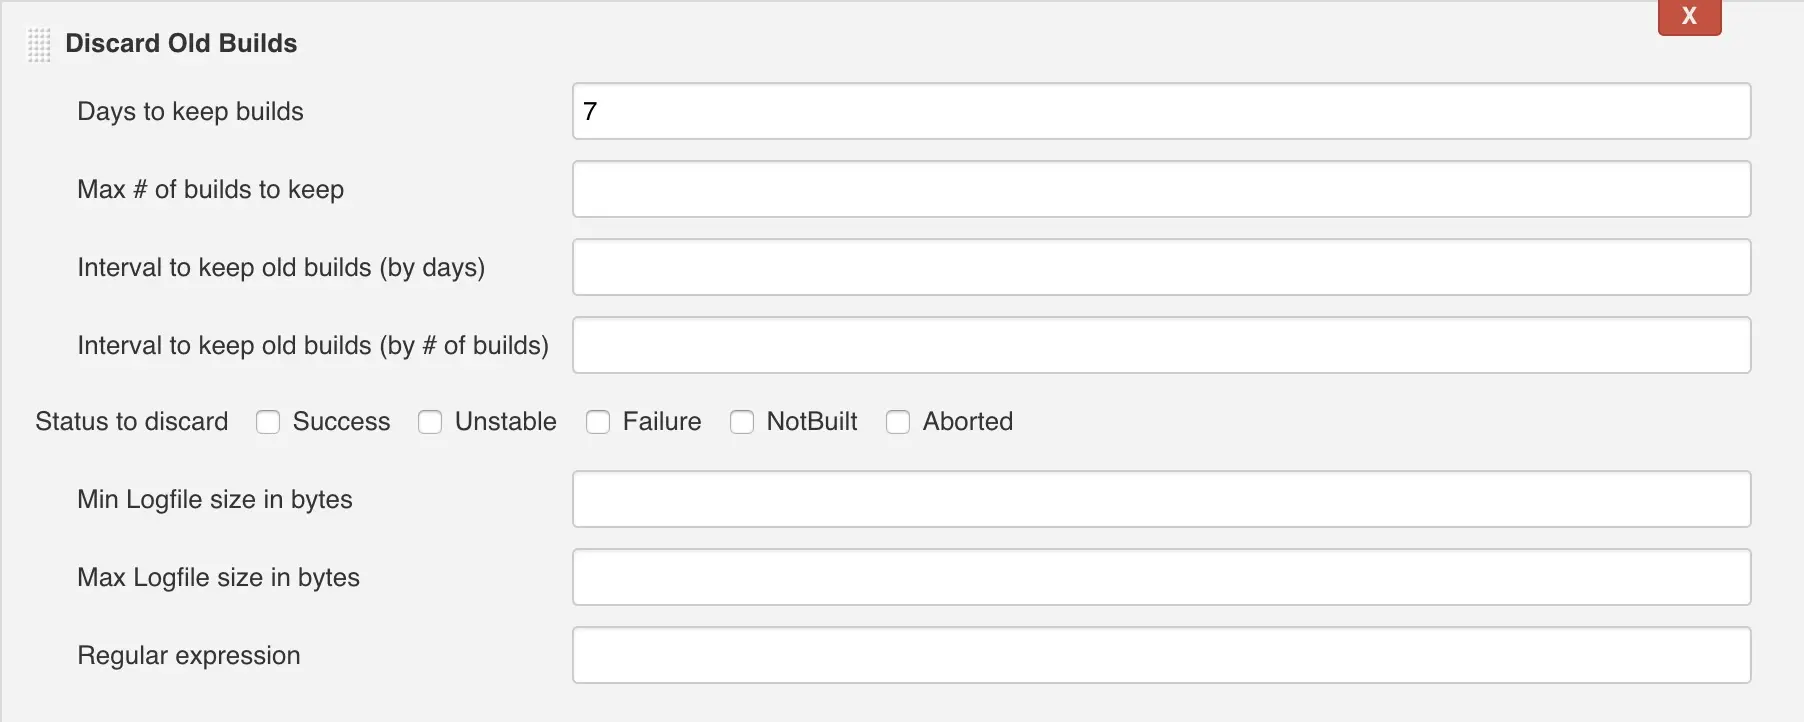The image size is (1804, 722).
Task: Click the Days to keep builds label text
Action: click(x=190, y=111)
